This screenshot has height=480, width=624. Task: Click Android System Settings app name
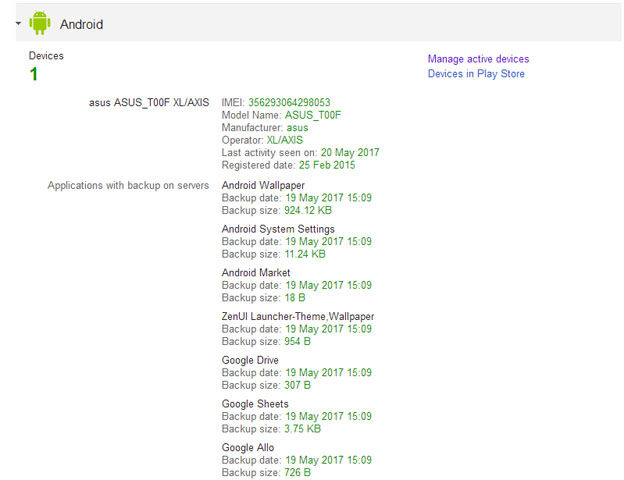(278, 229)
